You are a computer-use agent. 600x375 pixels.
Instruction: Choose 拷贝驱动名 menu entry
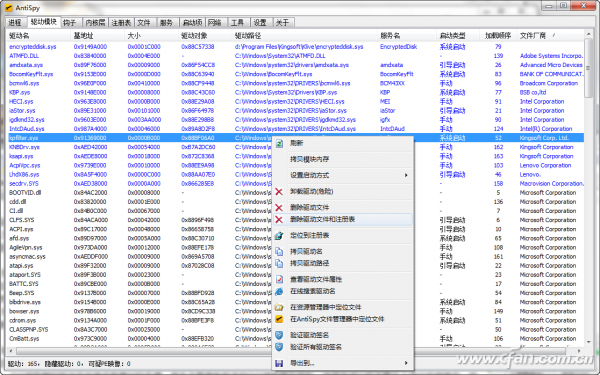pos(343,251)
